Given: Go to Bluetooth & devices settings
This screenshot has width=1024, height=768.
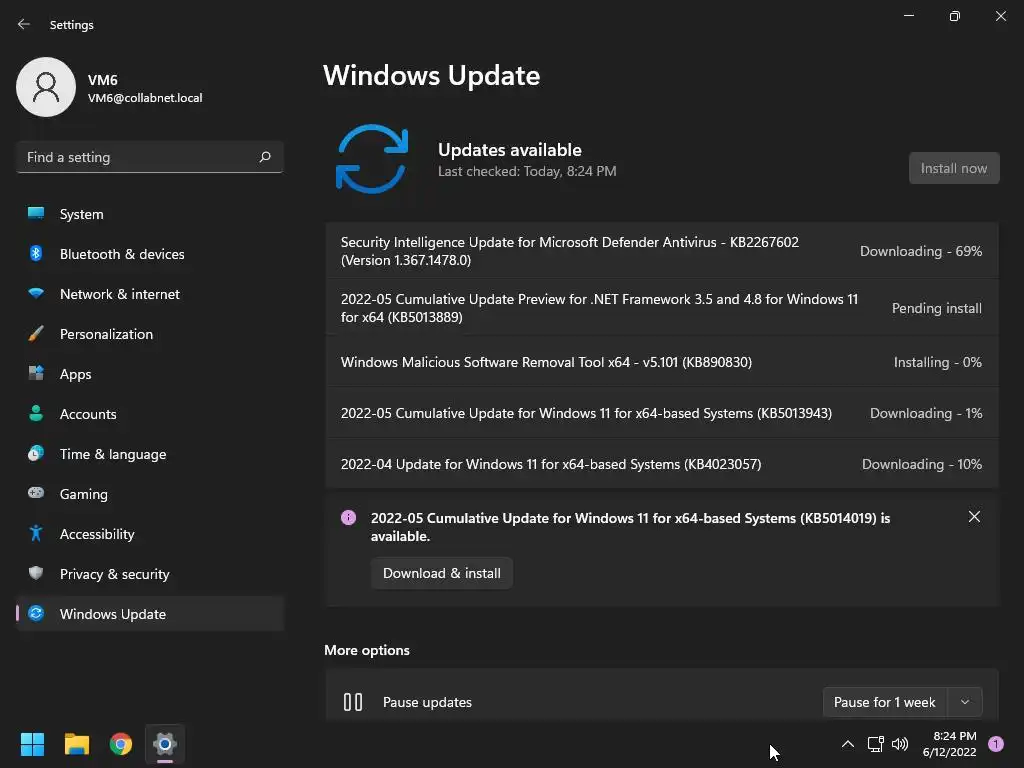Looking at the screenshot, I should tap(150, 254).
